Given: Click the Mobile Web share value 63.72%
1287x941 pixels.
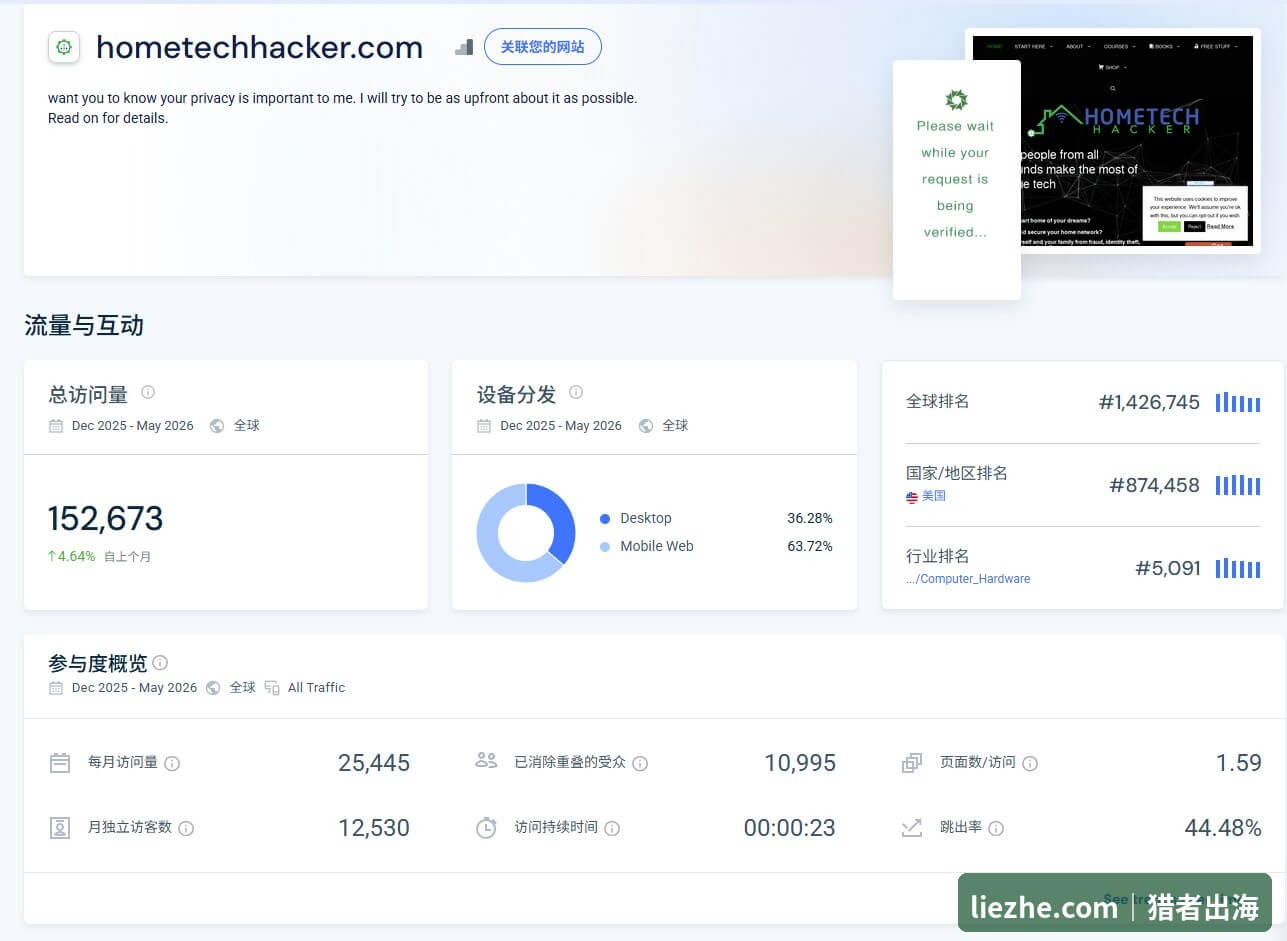Looking at the screenshot, I should point(810,547).
